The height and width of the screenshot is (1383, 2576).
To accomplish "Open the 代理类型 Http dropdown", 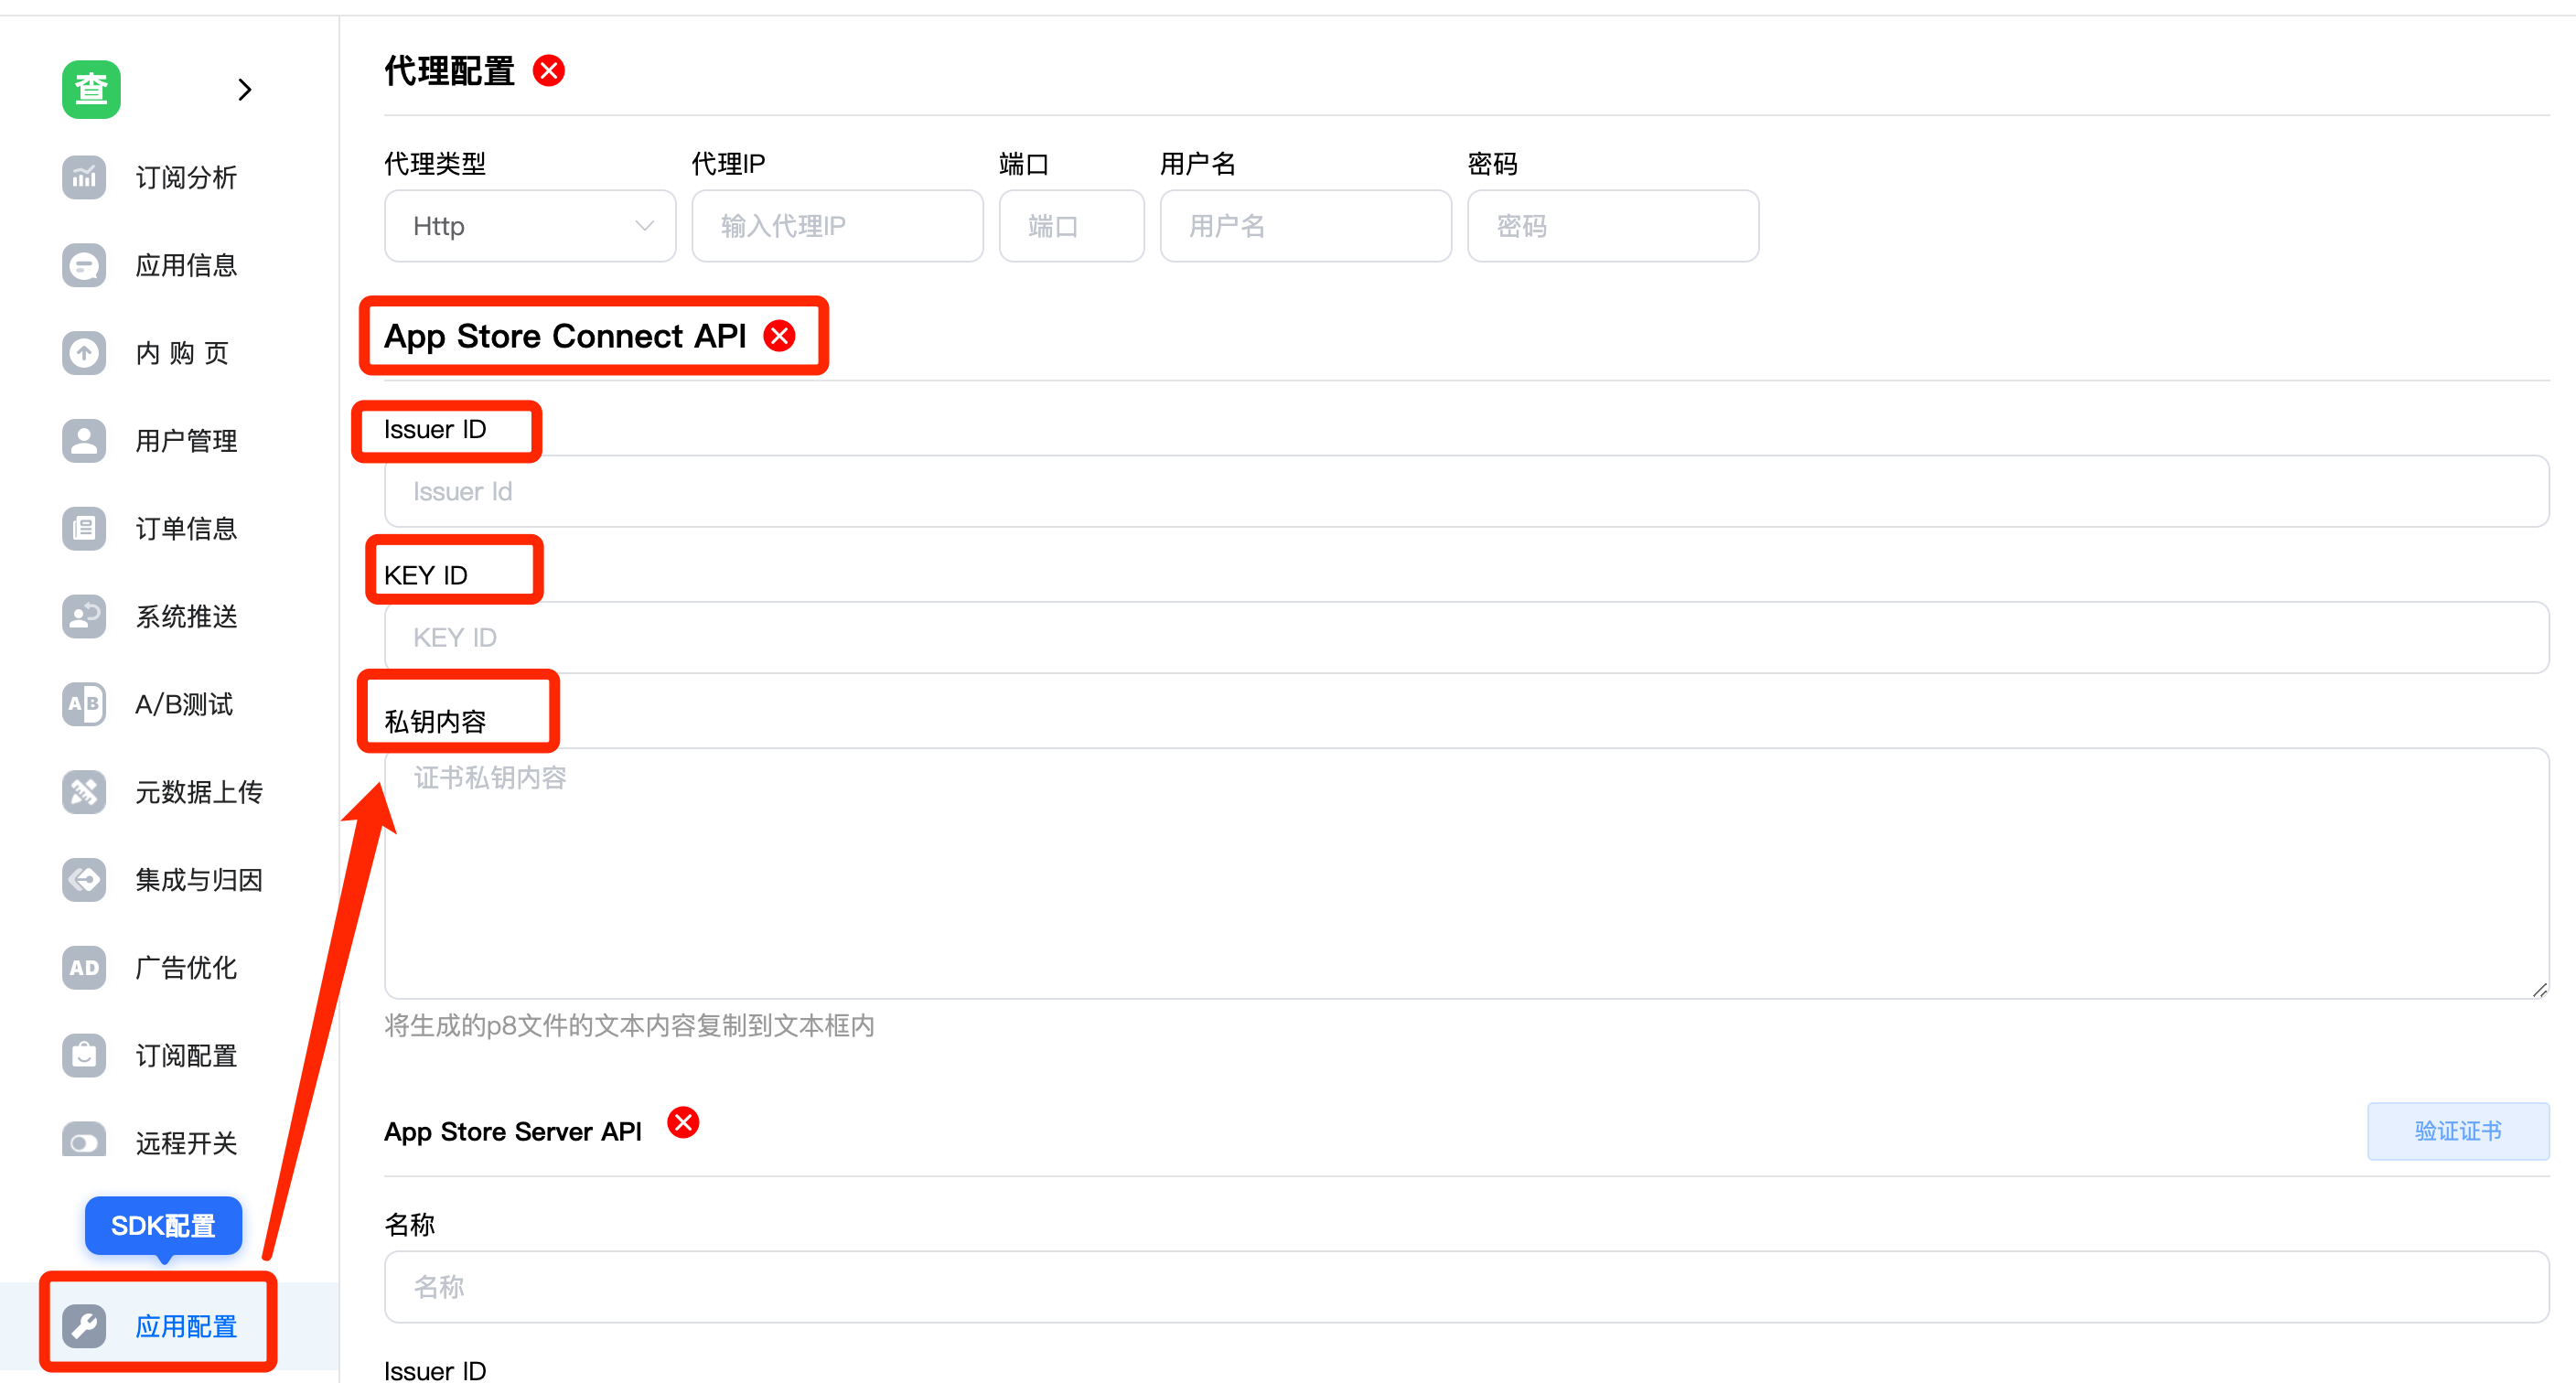I will click(529, 225).
